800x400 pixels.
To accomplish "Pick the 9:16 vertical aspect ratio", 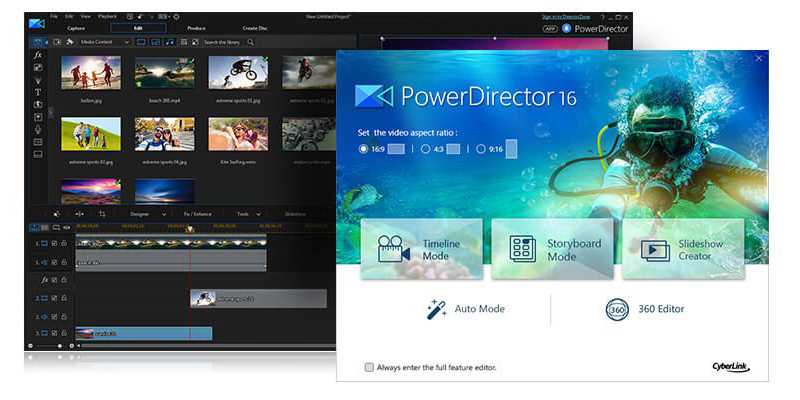I will pyautogui.click(x=481, y=149).
